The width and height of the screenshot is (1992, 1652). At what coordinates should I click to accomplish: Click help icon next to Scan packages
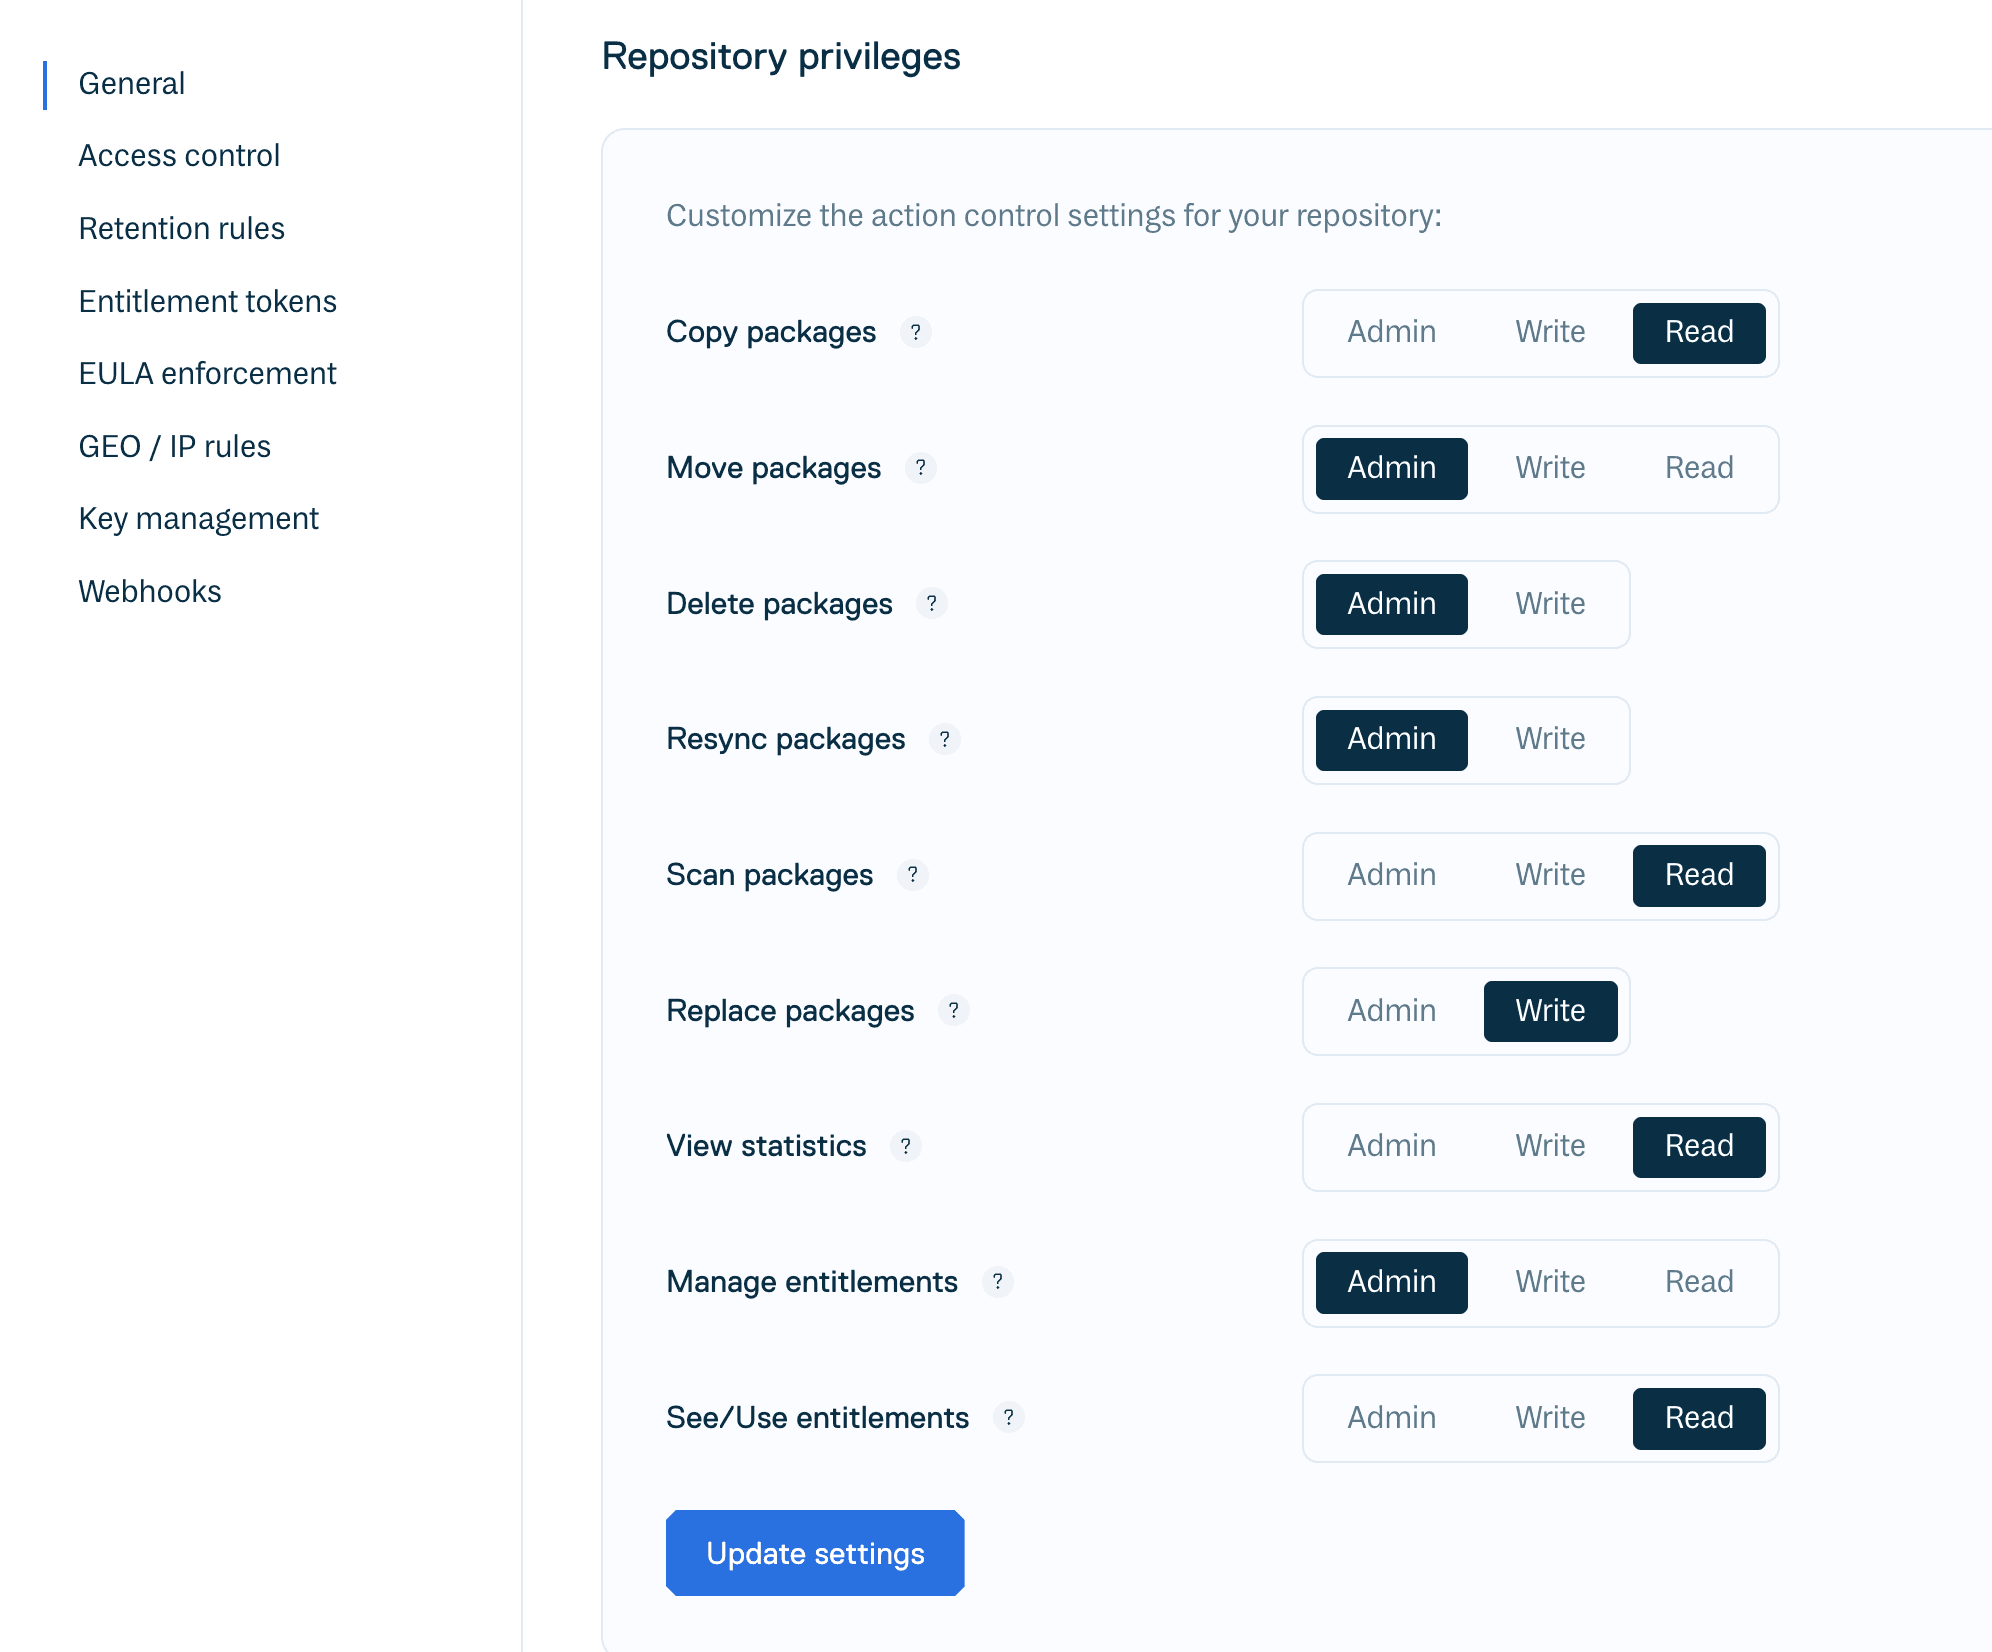[912, 875]
